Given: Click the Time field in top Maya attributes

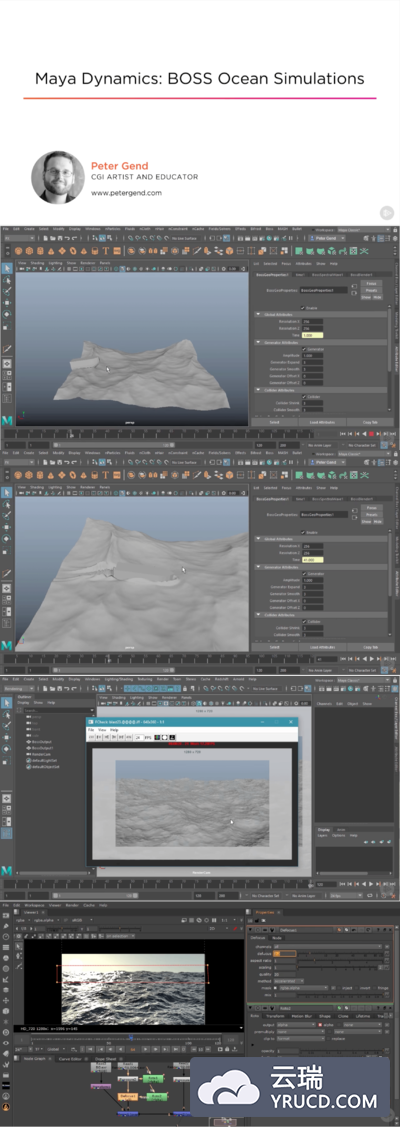Looking at the screenshot, I should (313, 335).
